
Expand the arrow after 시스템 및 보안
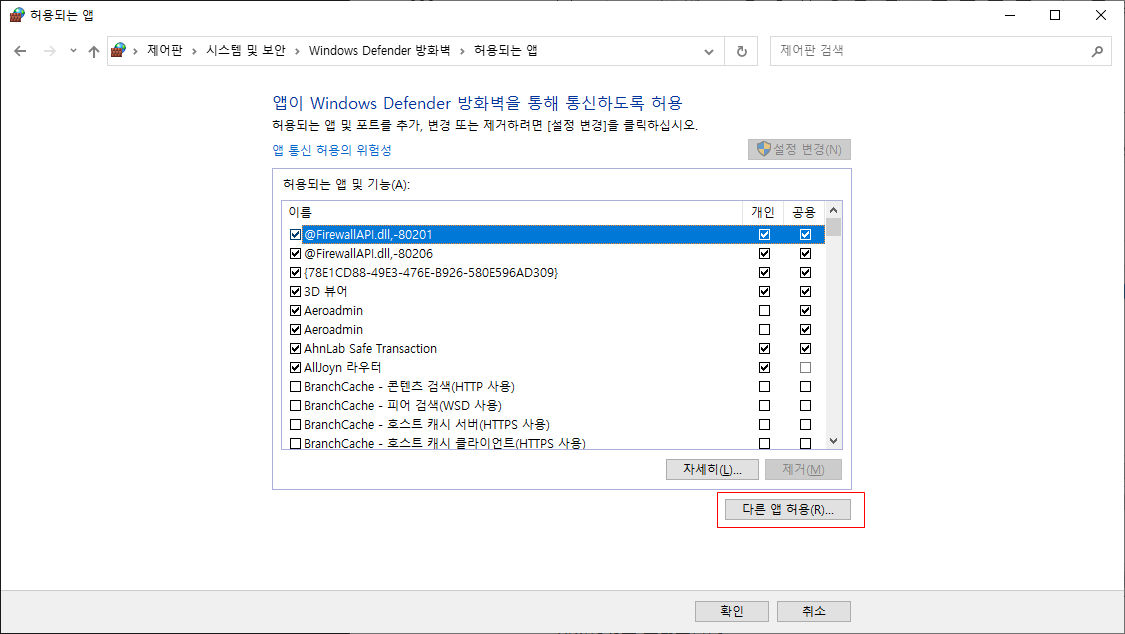pyautogui.click(x=297, y=51)
